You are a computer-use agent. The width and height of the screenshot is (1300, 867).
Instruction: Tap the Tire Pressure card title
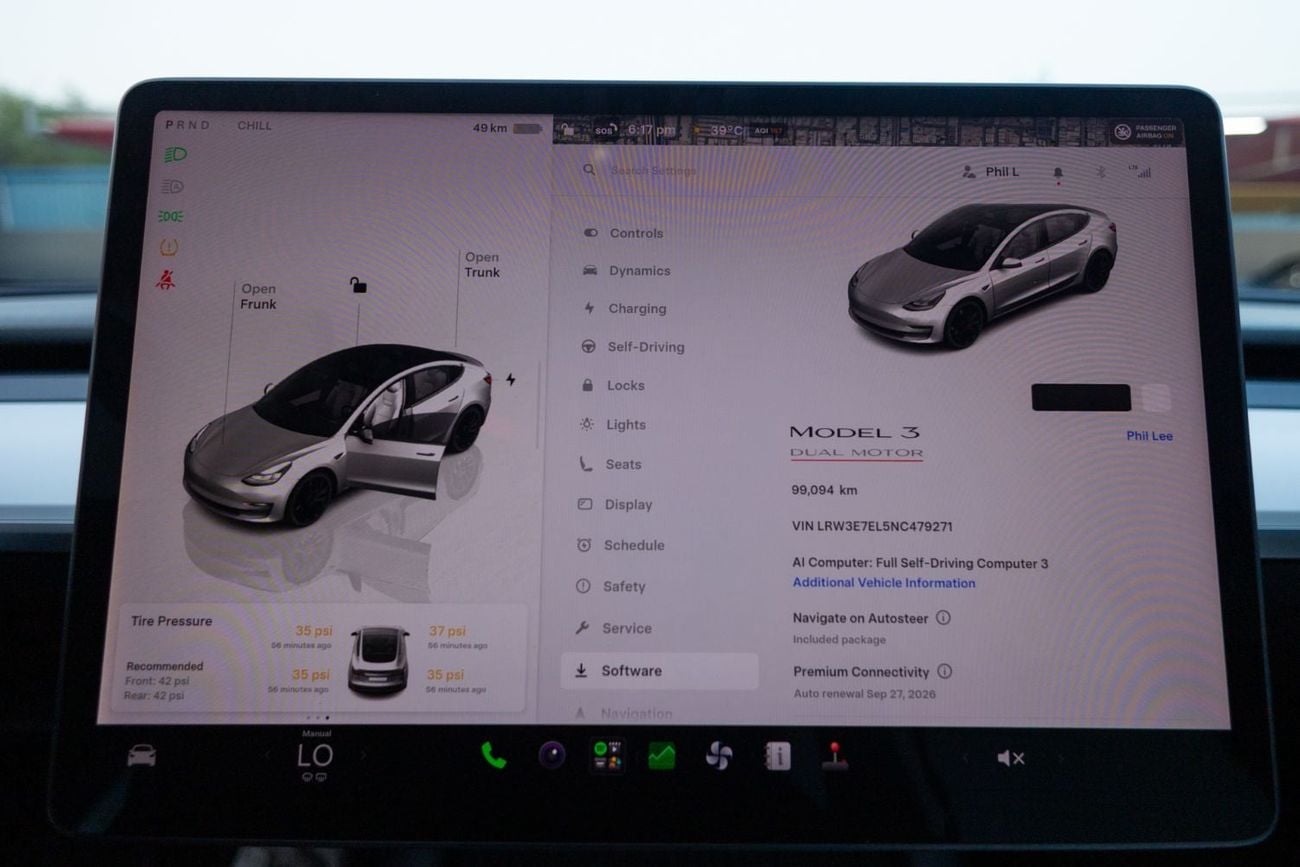[171, 621]
